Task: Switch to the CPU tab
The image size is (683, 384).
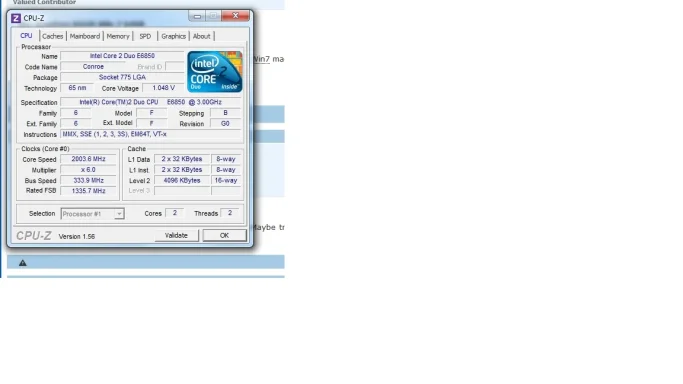Action: [x=26, y=36]
